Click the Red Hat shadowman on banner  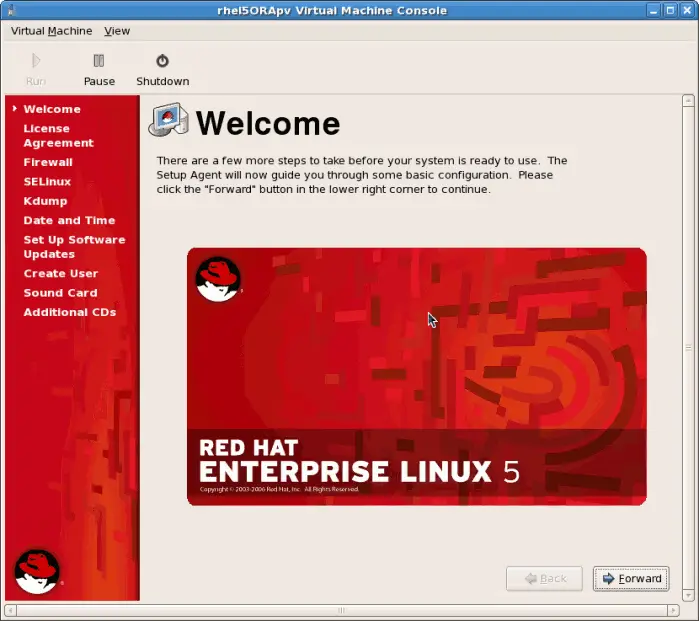coord(218,279)
